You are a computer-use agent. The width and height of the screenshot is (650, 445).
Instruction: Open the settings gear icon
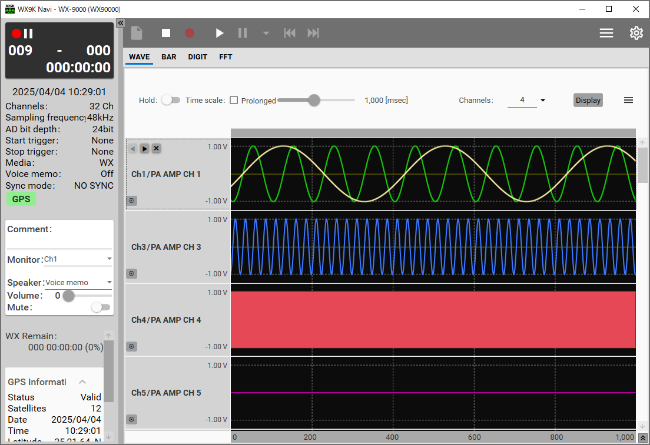636,33
